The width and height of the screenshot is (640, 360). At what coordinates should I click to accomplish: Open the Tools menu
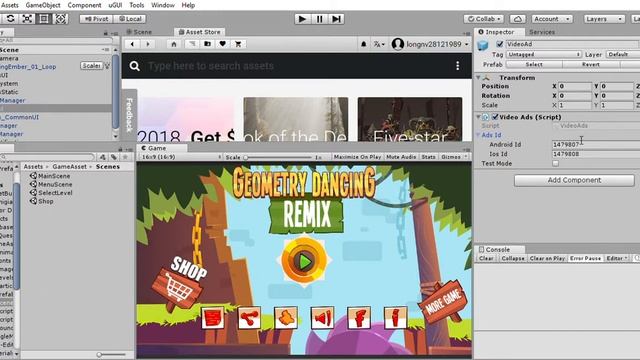[137, 5]
